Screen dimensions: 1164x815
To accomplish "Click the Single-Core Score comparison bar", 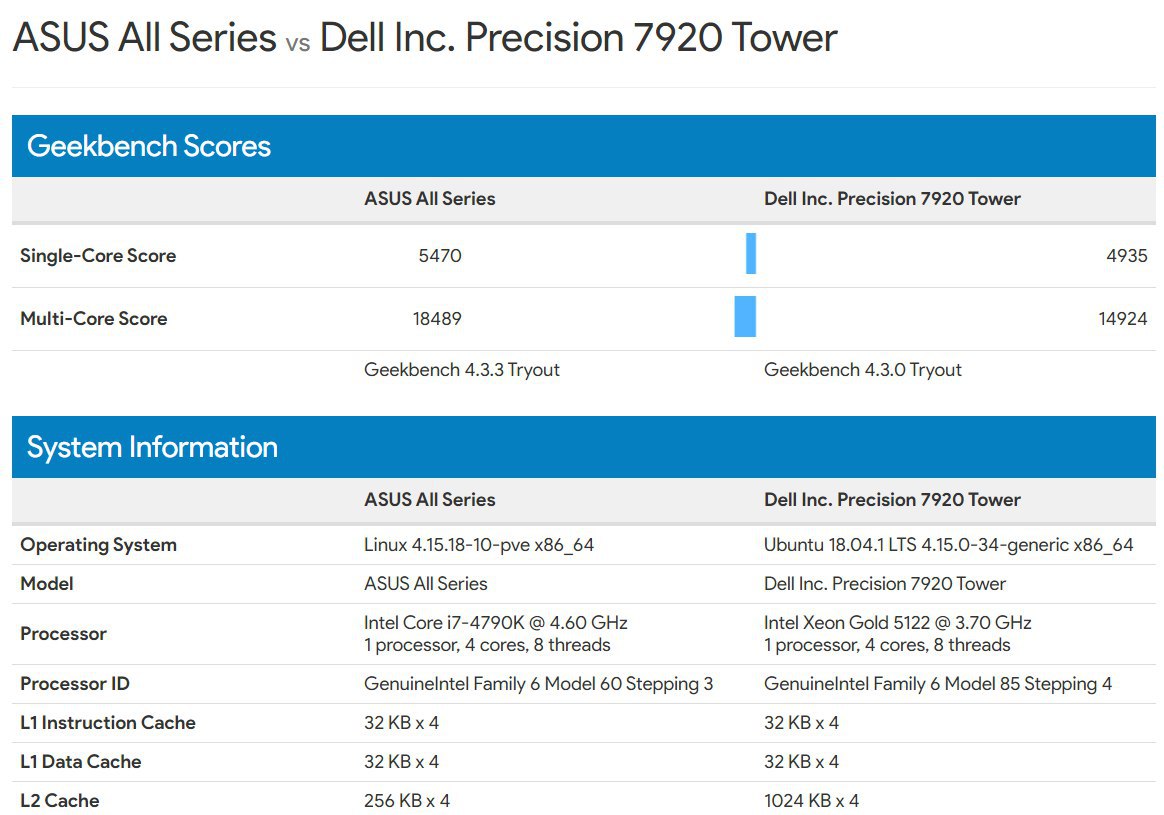I will [751, 254].
